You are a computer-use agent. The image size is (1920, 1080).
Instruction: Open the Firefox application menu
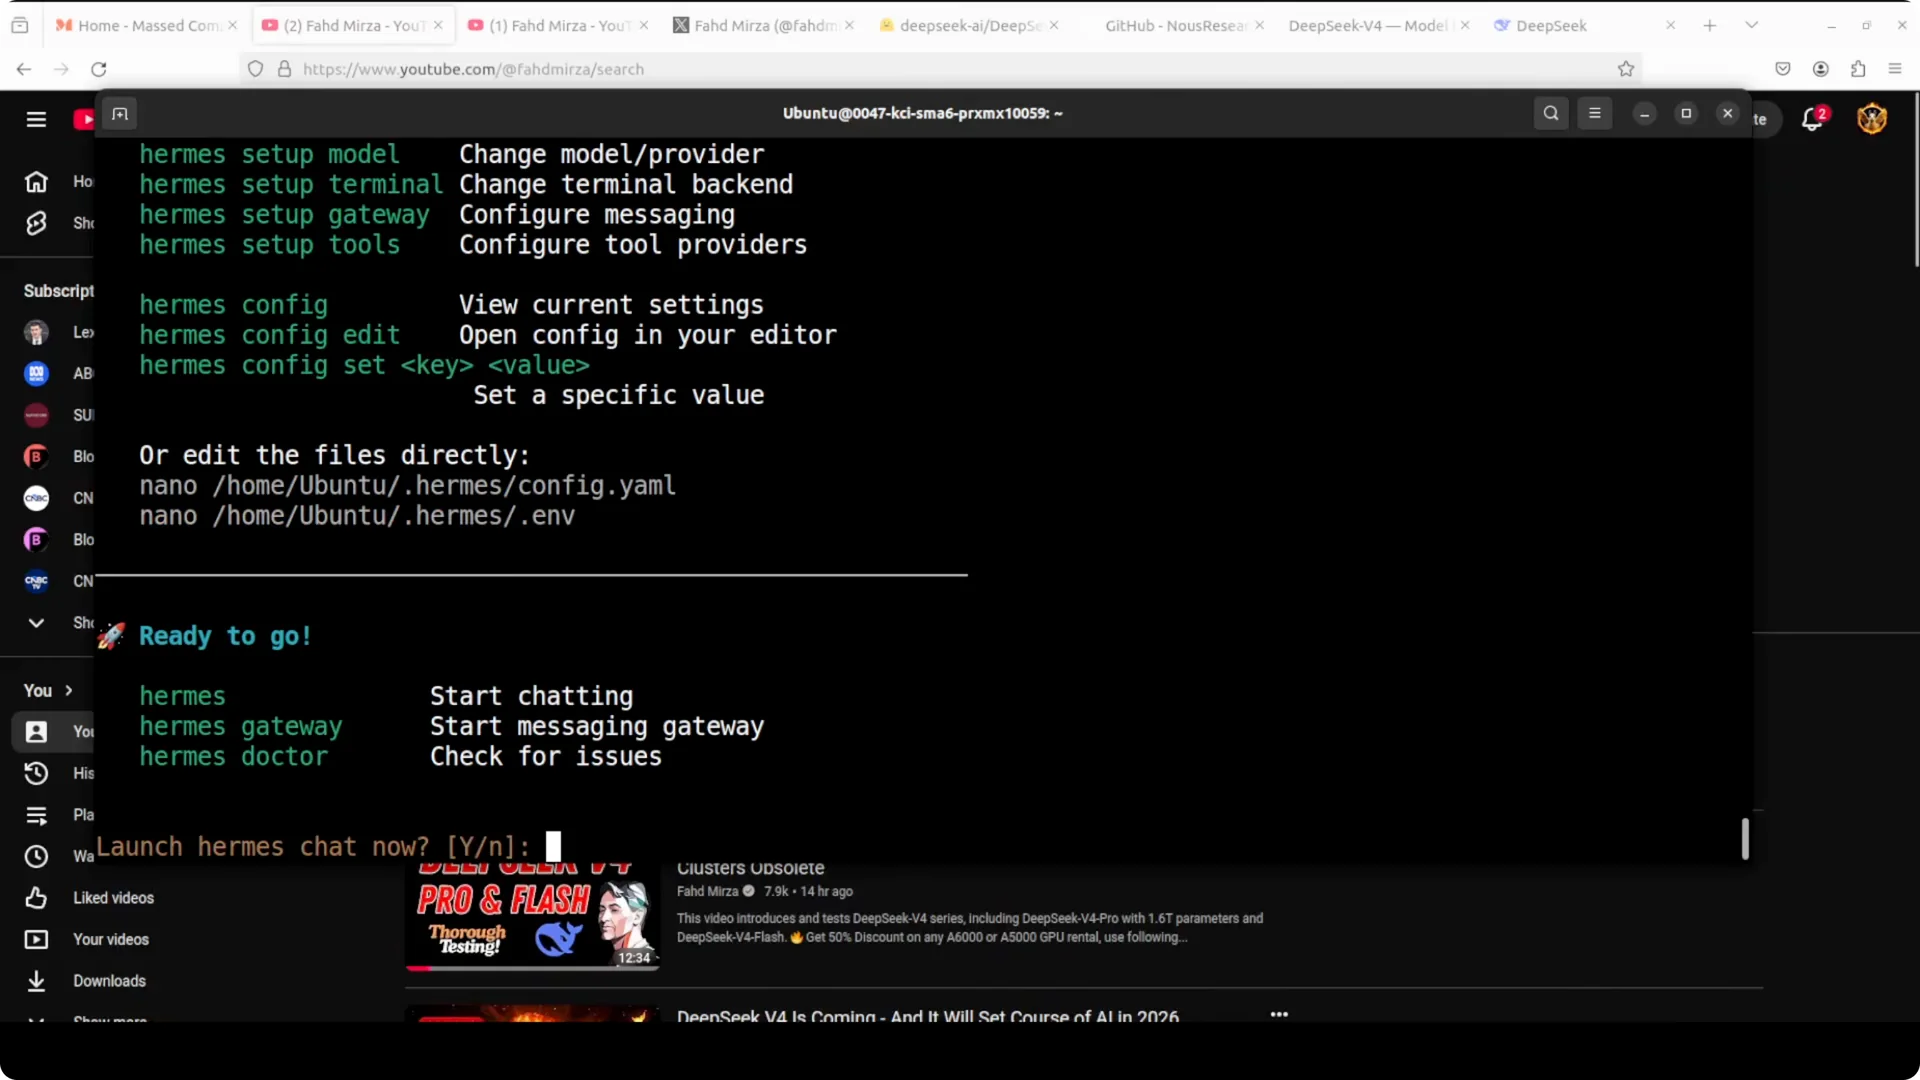click(x=1895, y=69)
